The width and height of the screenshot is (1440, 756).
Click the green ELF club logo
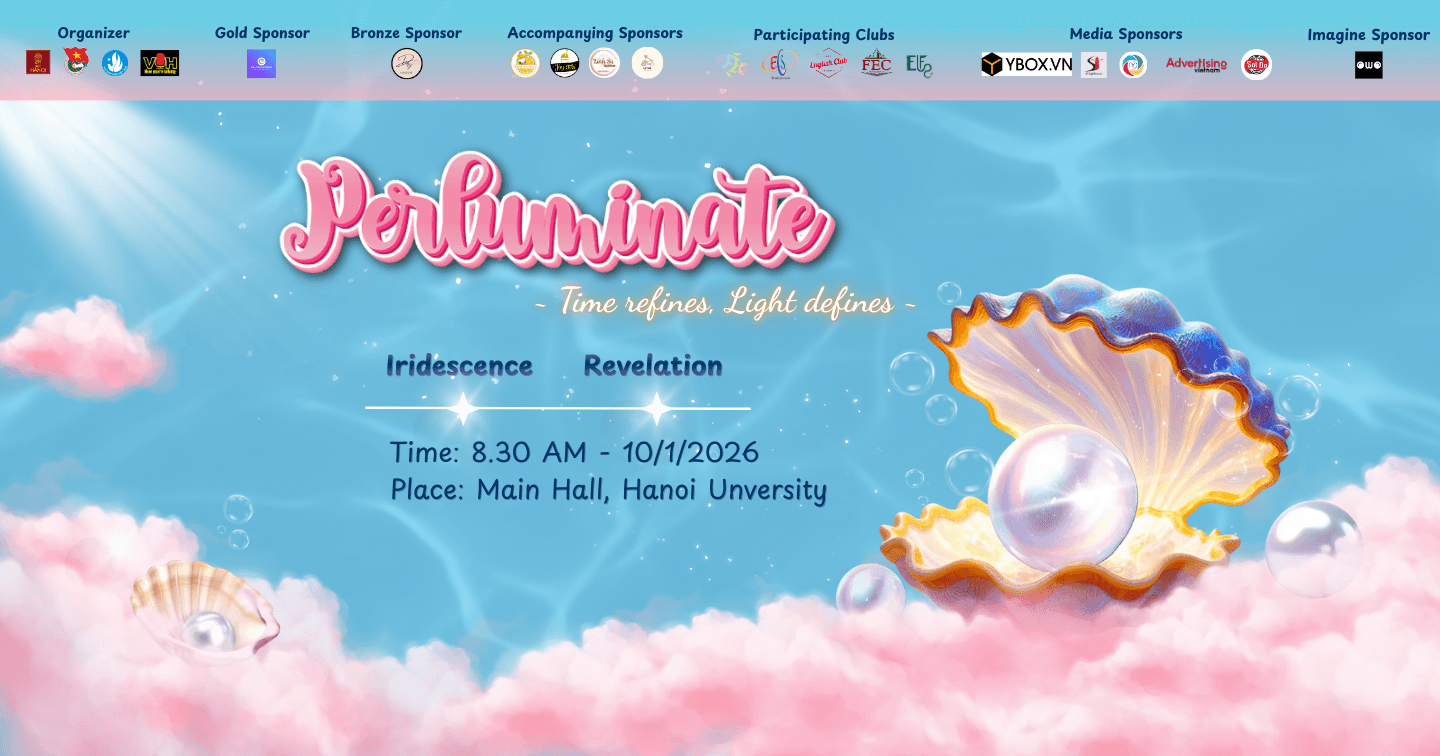coord(919,65)
